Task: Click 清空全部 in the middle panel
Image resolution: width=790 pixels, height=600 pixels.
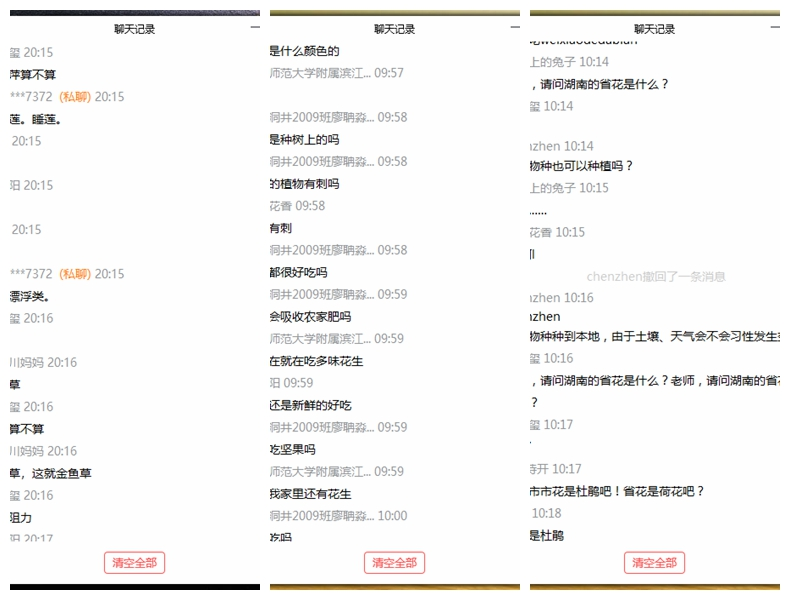Action: [394, 563]
